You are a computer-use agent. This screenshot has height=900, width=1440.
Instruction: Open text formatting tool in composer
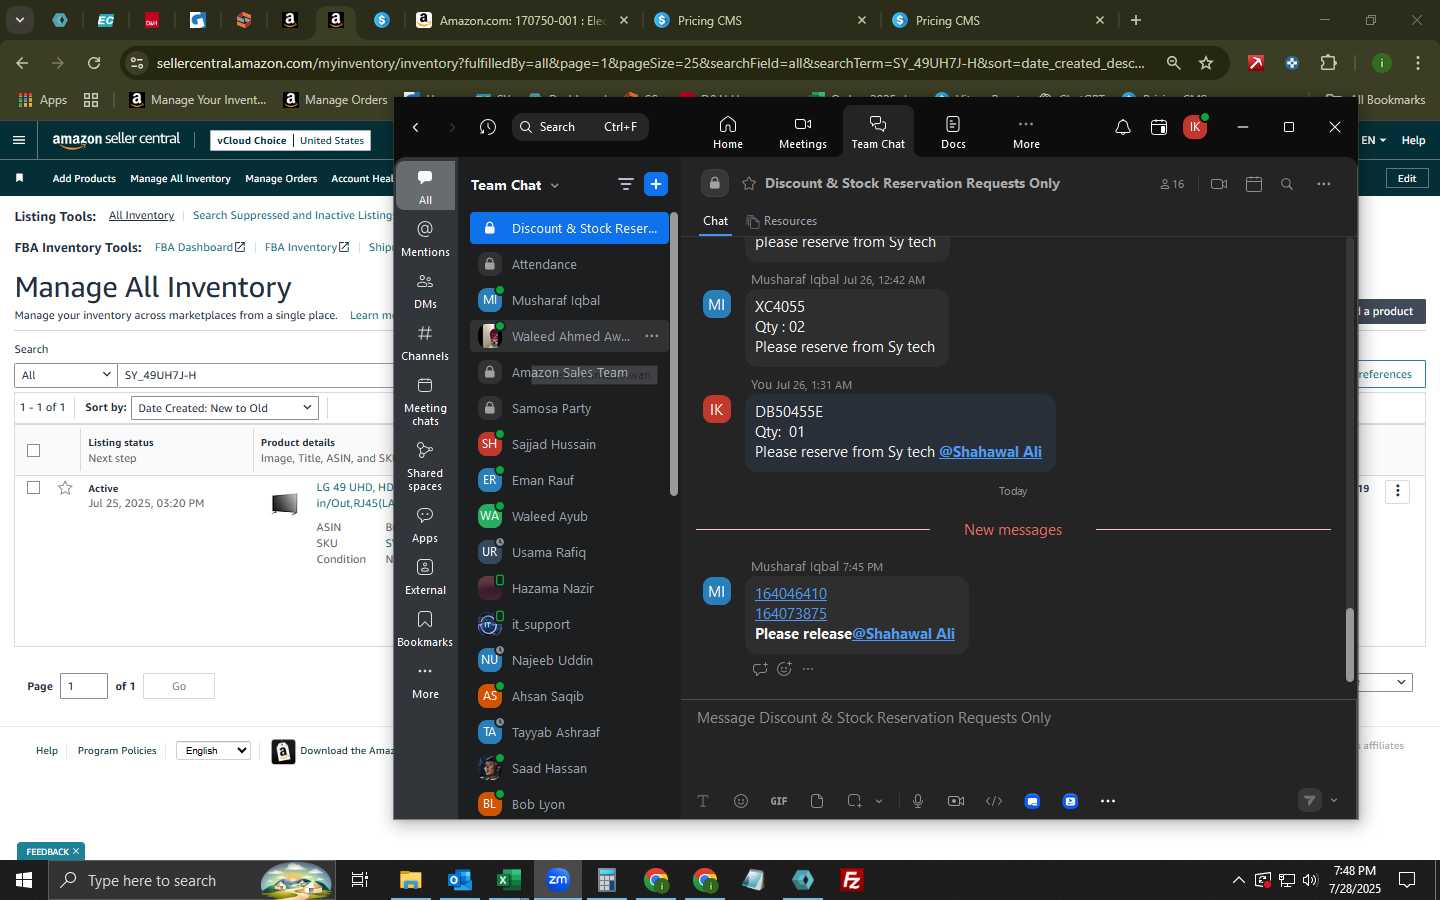point(703,801)
